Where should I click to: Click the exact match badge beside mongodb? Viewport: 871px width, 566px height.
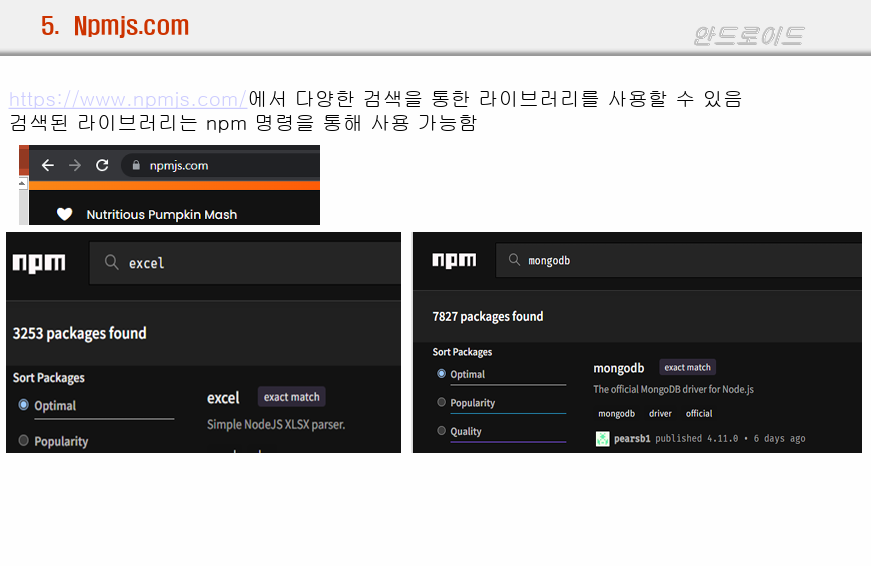pos(688,367)
